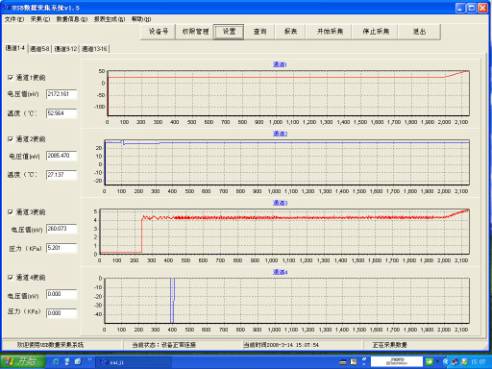492x369 pixels.
Task: Open the 帮助(H) menu
Action: (x=141, y=19)
